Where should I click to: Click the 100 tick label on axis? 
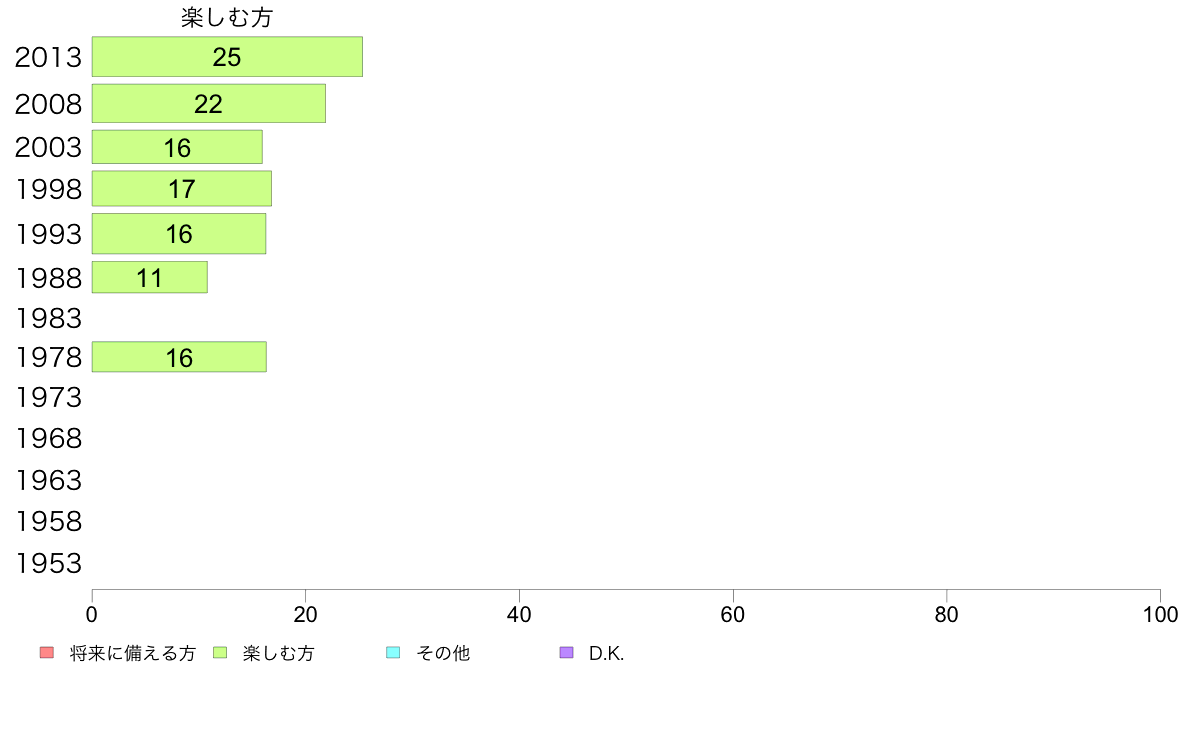pos(1160,615)
